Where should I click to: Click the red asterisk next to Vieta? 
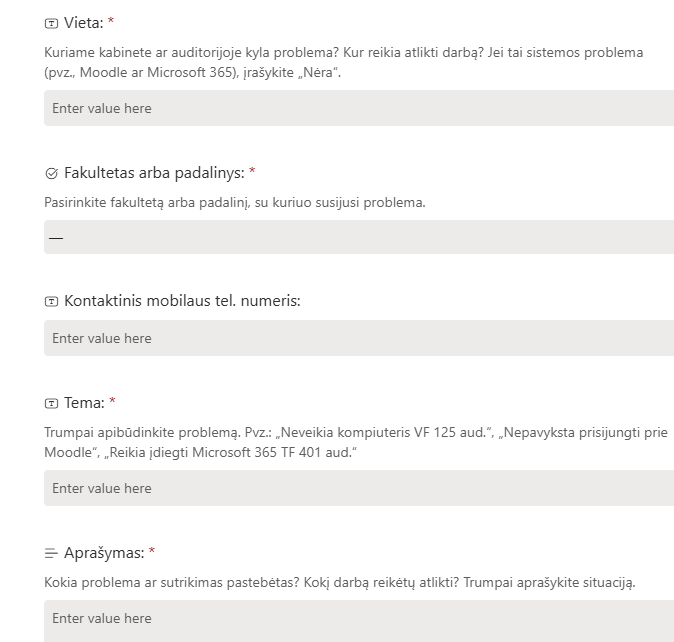pos(111,21)
